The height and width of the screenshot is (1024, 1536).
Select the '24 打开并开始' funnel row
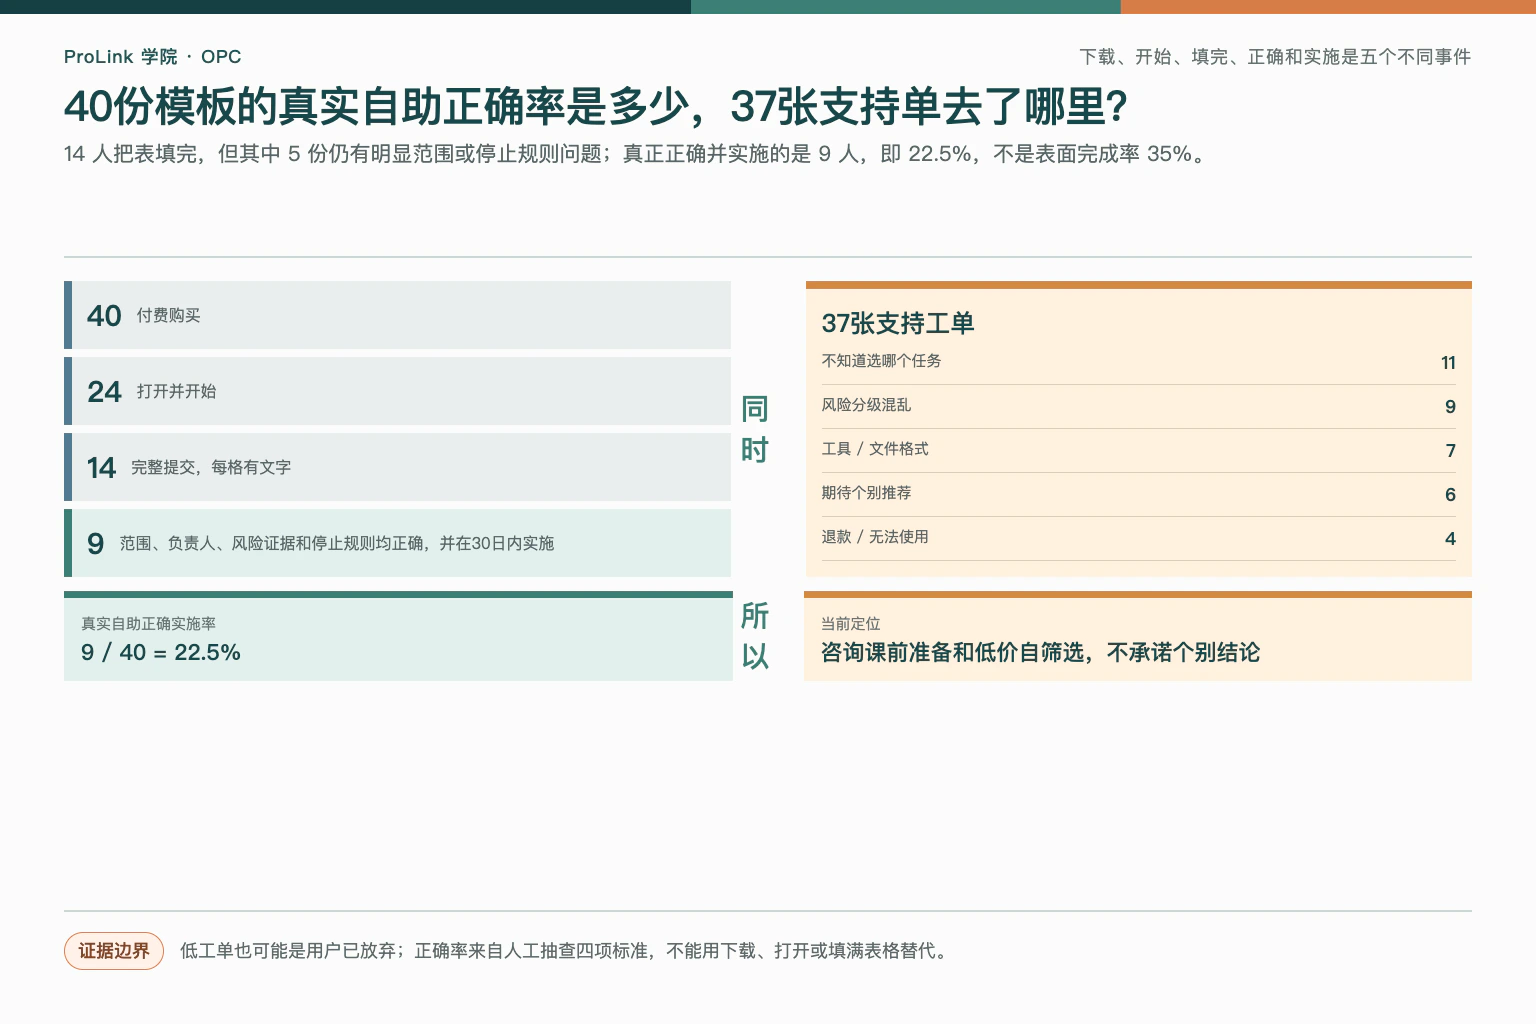pyautogui.click(x=398, y=391)
